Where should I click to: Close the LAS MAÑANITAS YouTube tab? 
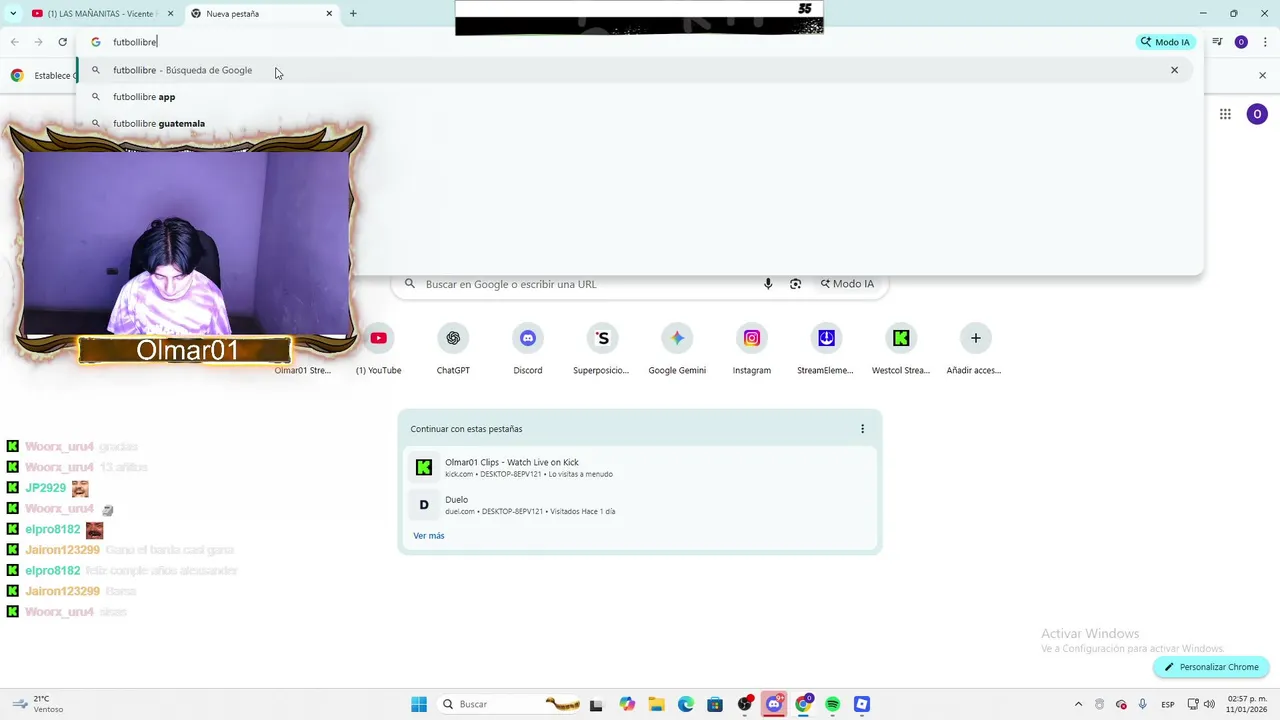(170, 14)
